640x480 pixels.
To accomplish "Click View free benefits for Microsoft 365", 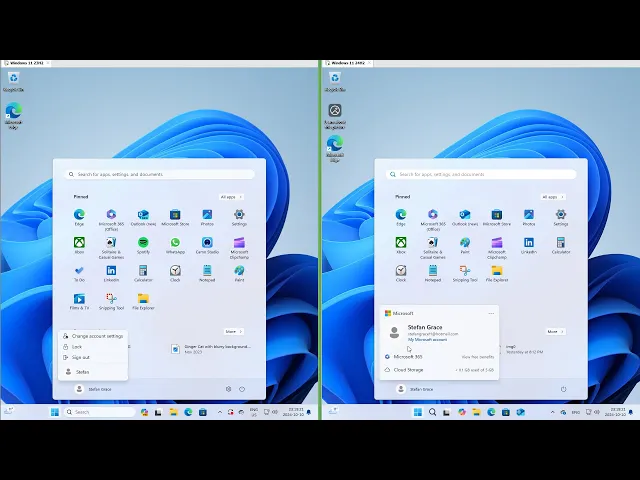I will click(478, 357).
